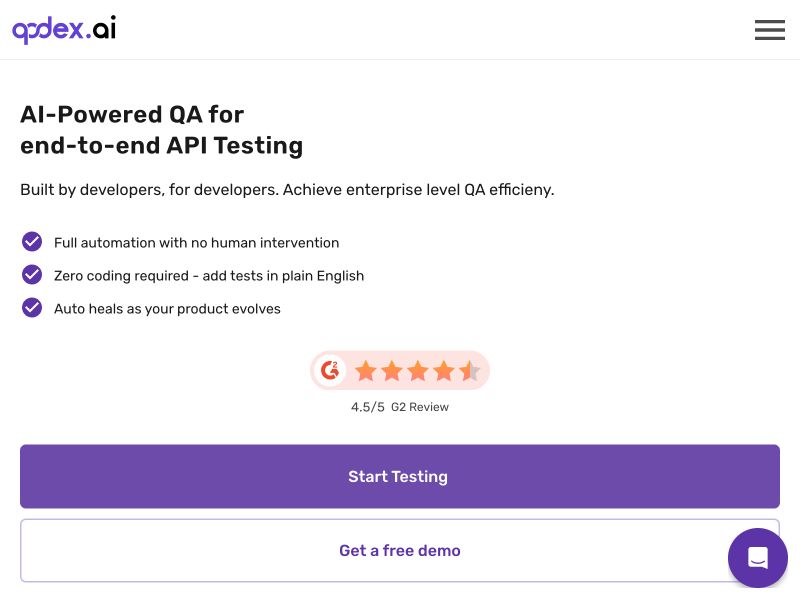Click the Zero coding required bullet text
The width and height of the screenshot is (800, 600).
(x=209, y=276)
